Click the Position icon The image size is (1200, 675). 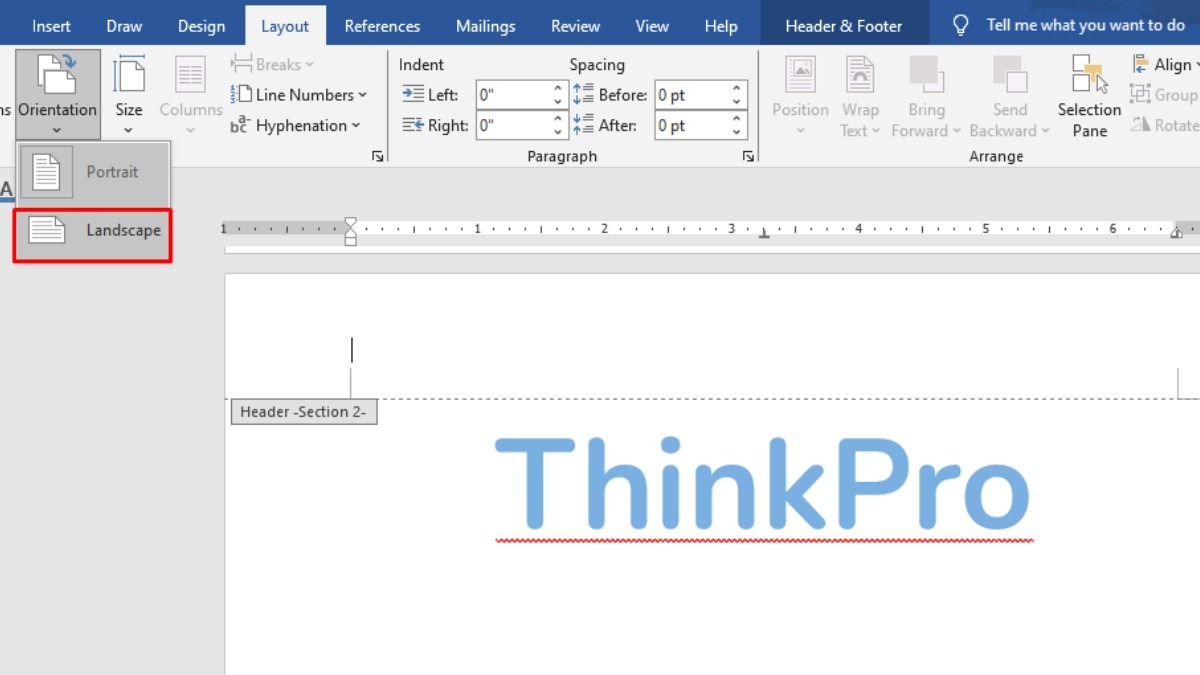point(800,75)
